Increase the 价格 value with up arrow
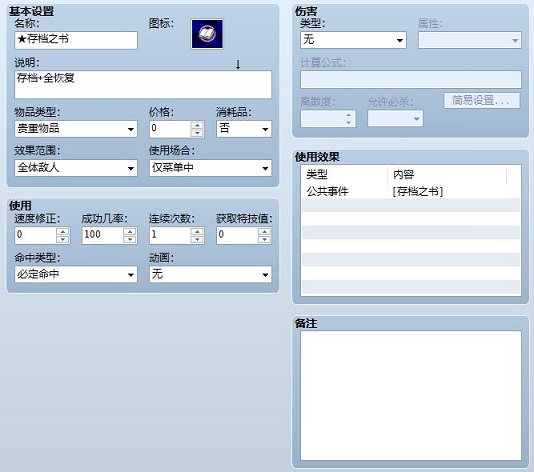This screenshot has height=472, width=534. coord(197,125)
